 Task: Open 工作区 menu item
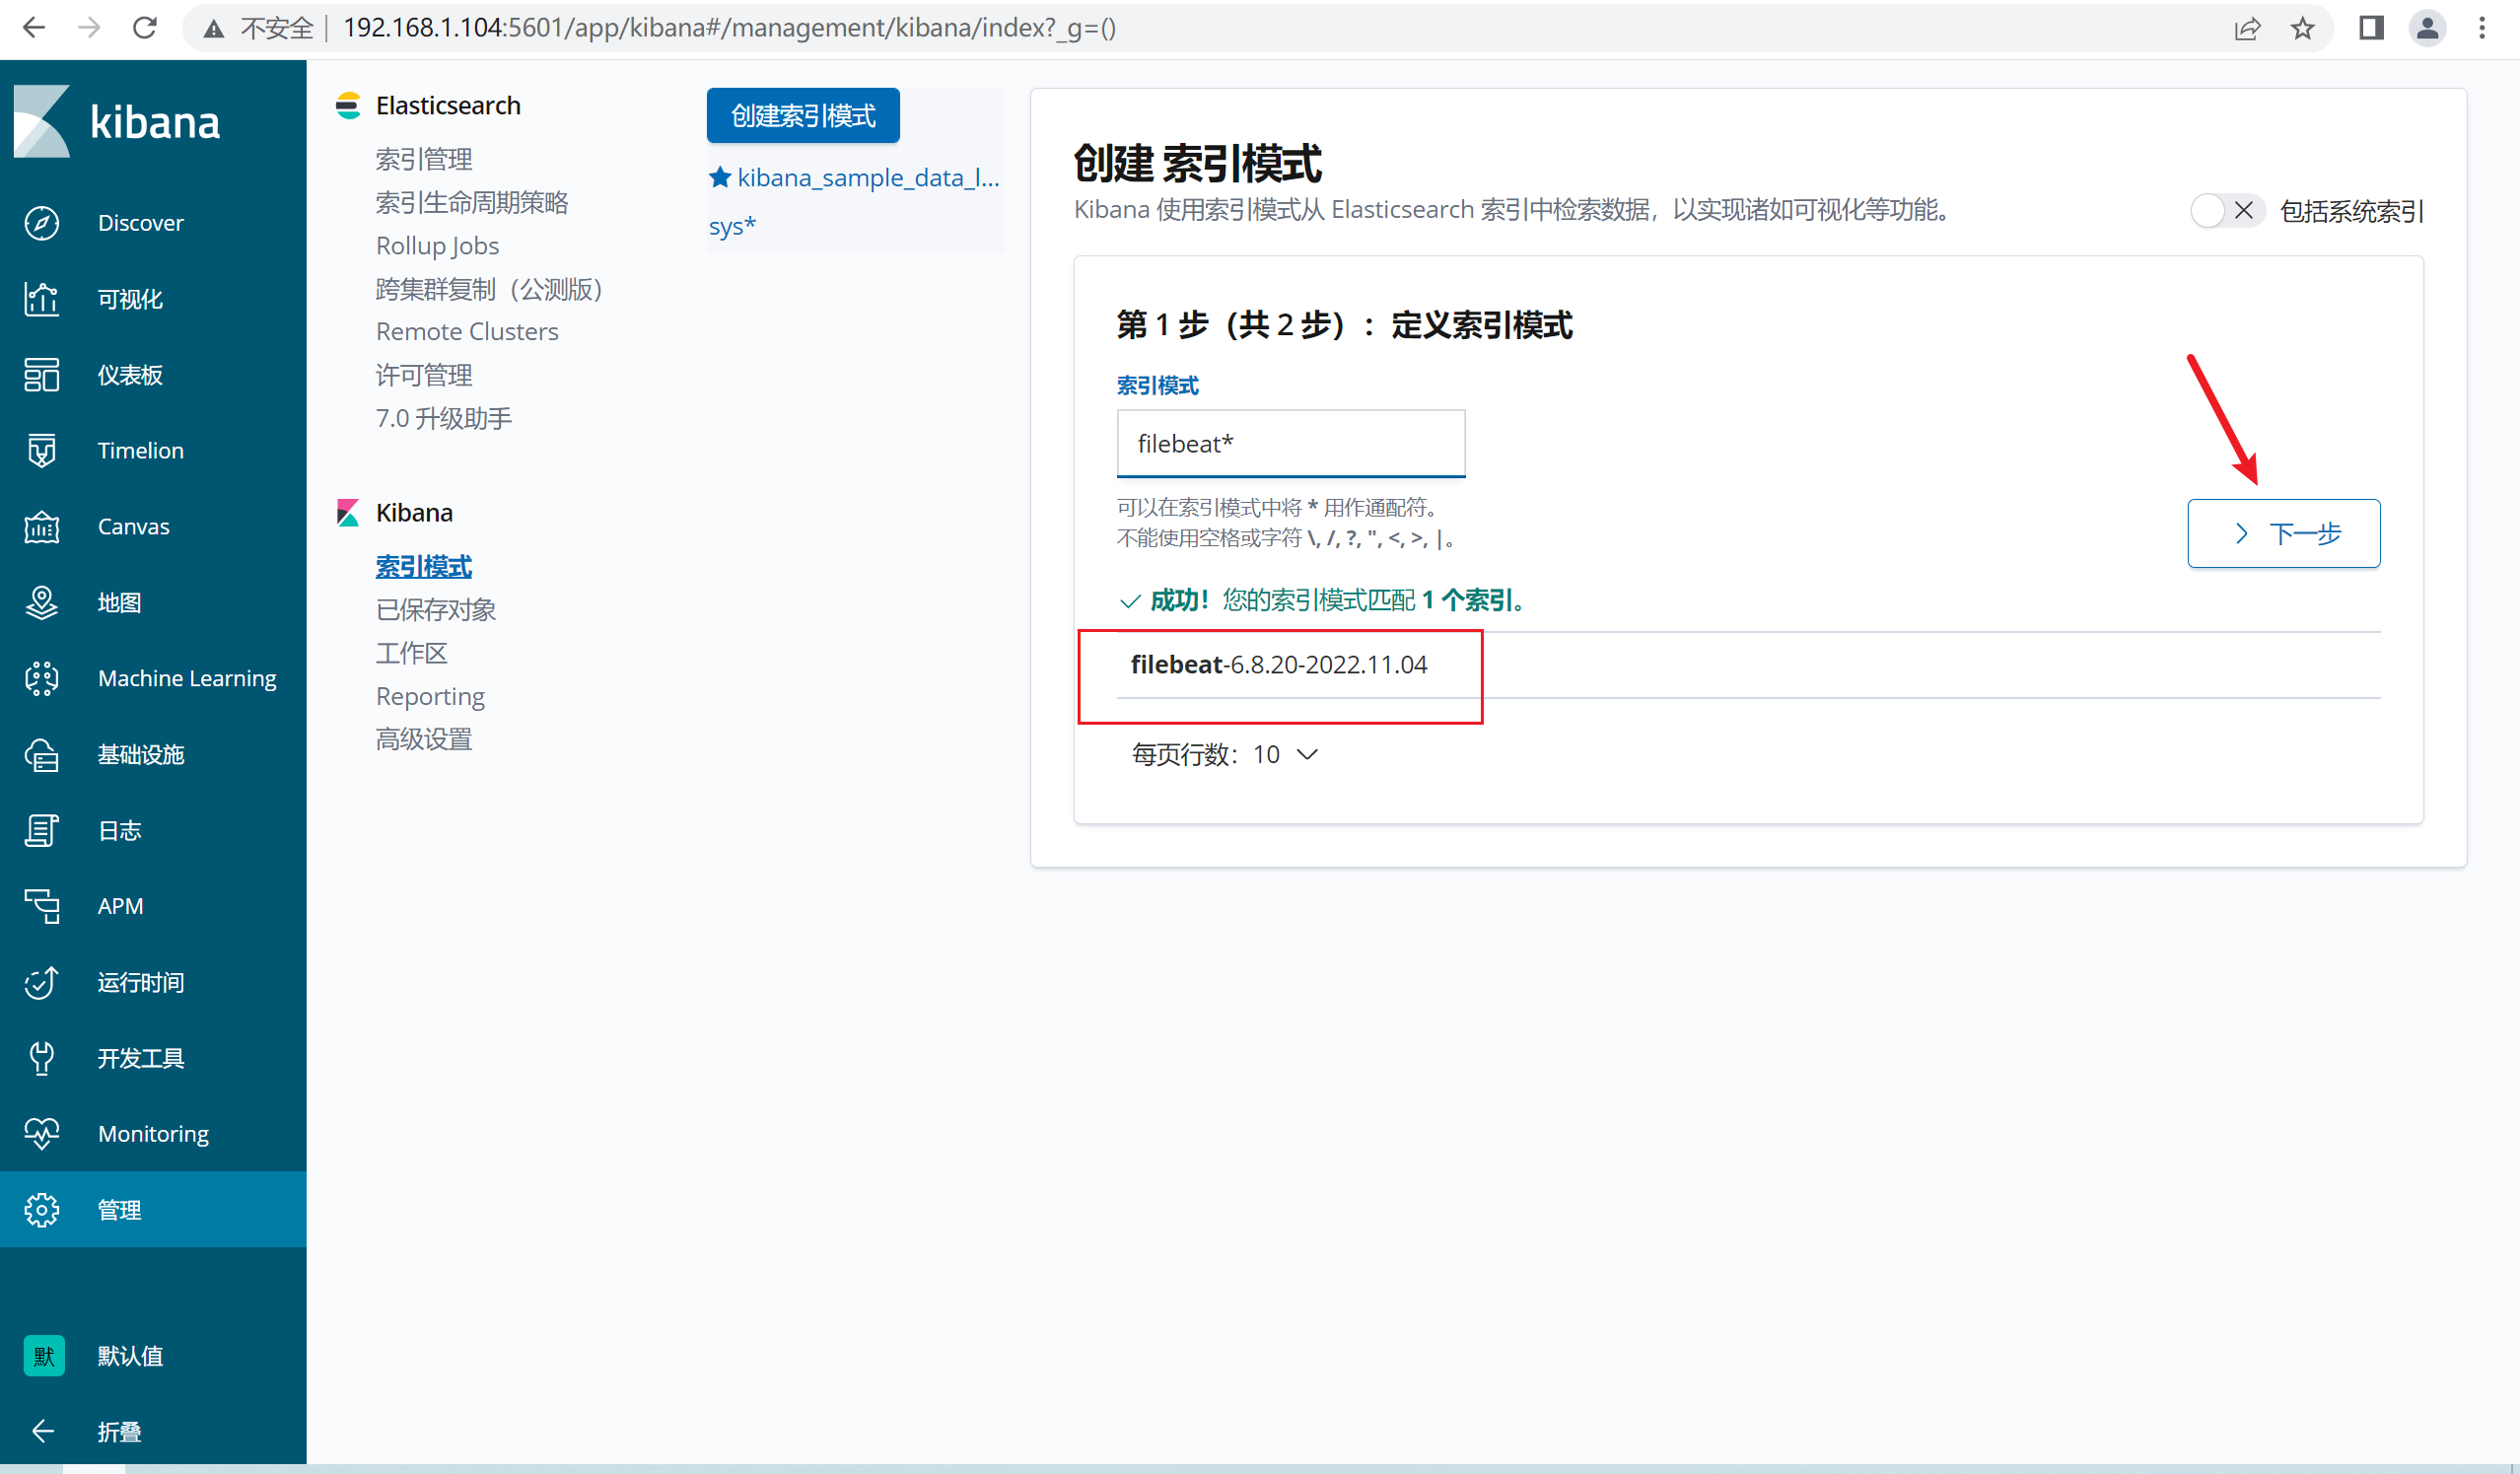coord(412,653)
